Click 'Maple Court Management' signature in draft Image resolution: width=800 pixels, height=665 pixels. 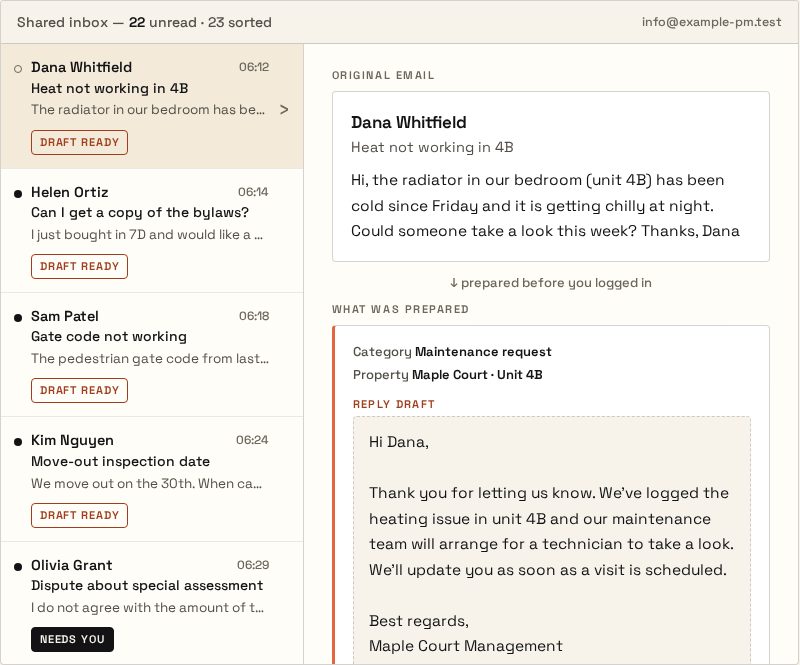[465, 646]
